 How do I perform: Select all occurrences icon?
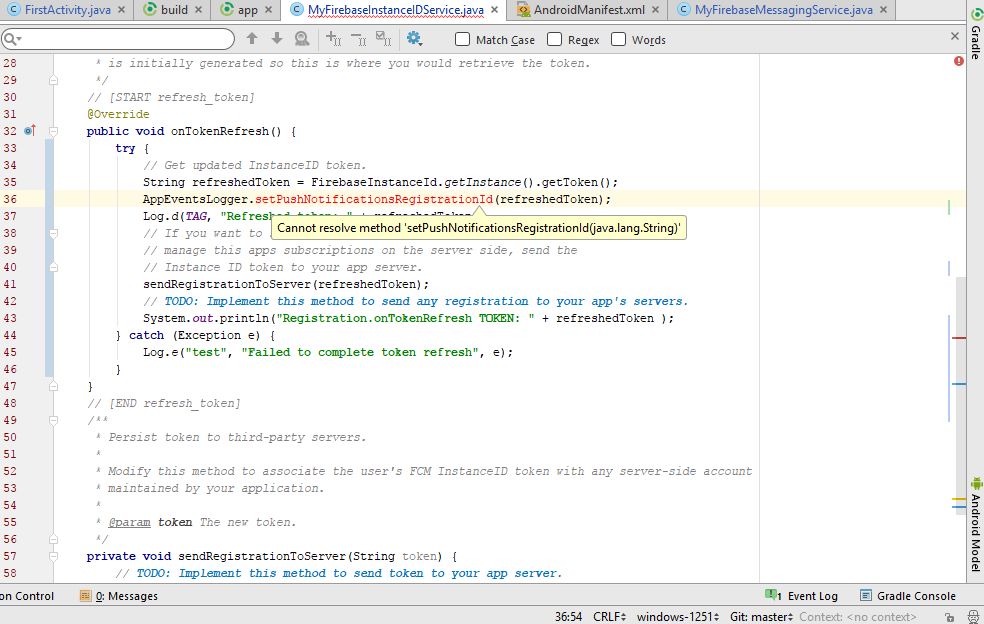383,39
